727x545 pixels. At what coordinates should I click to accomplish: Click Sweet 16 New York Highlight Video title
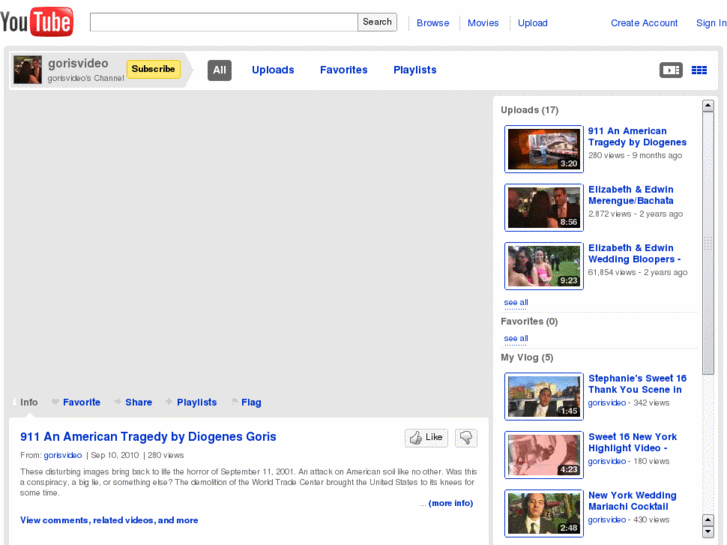pyautogui.click(x=632, y=442)
